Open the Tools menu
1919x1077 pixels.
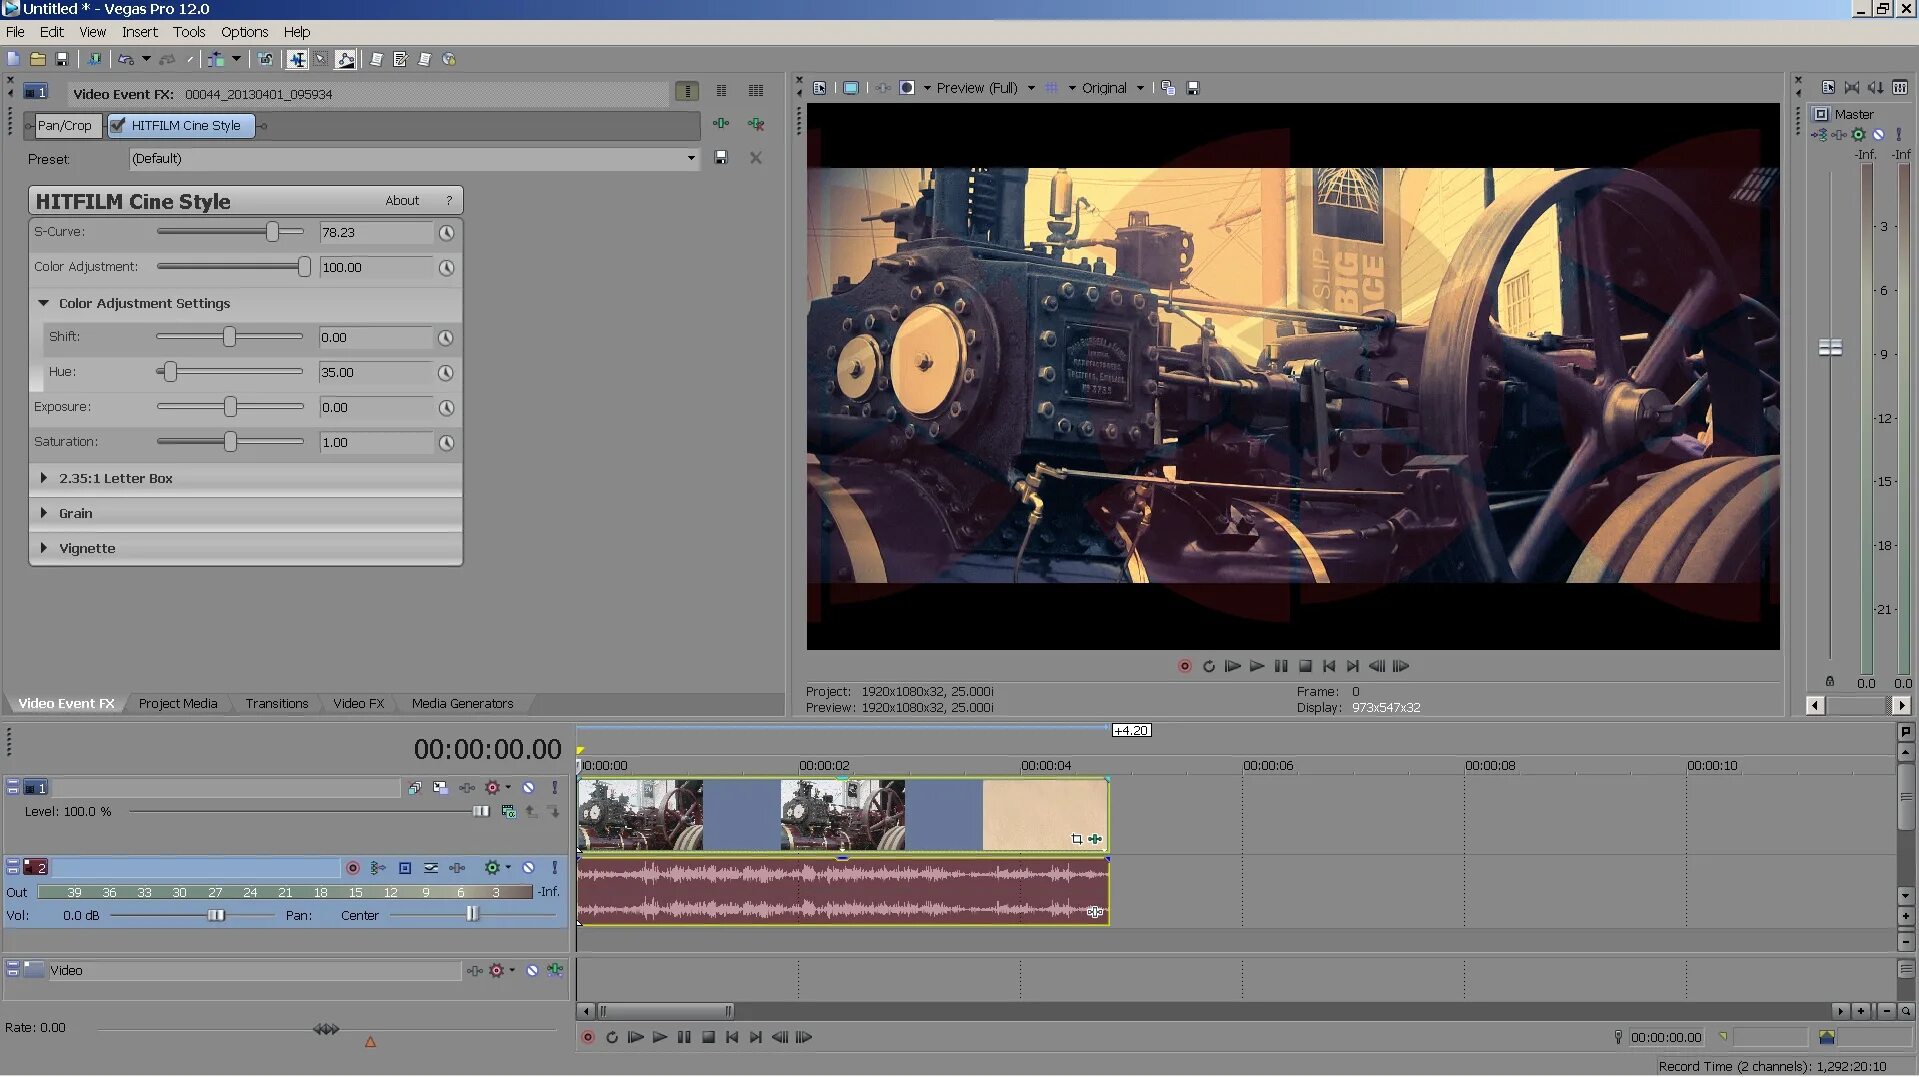click(189, 32)
